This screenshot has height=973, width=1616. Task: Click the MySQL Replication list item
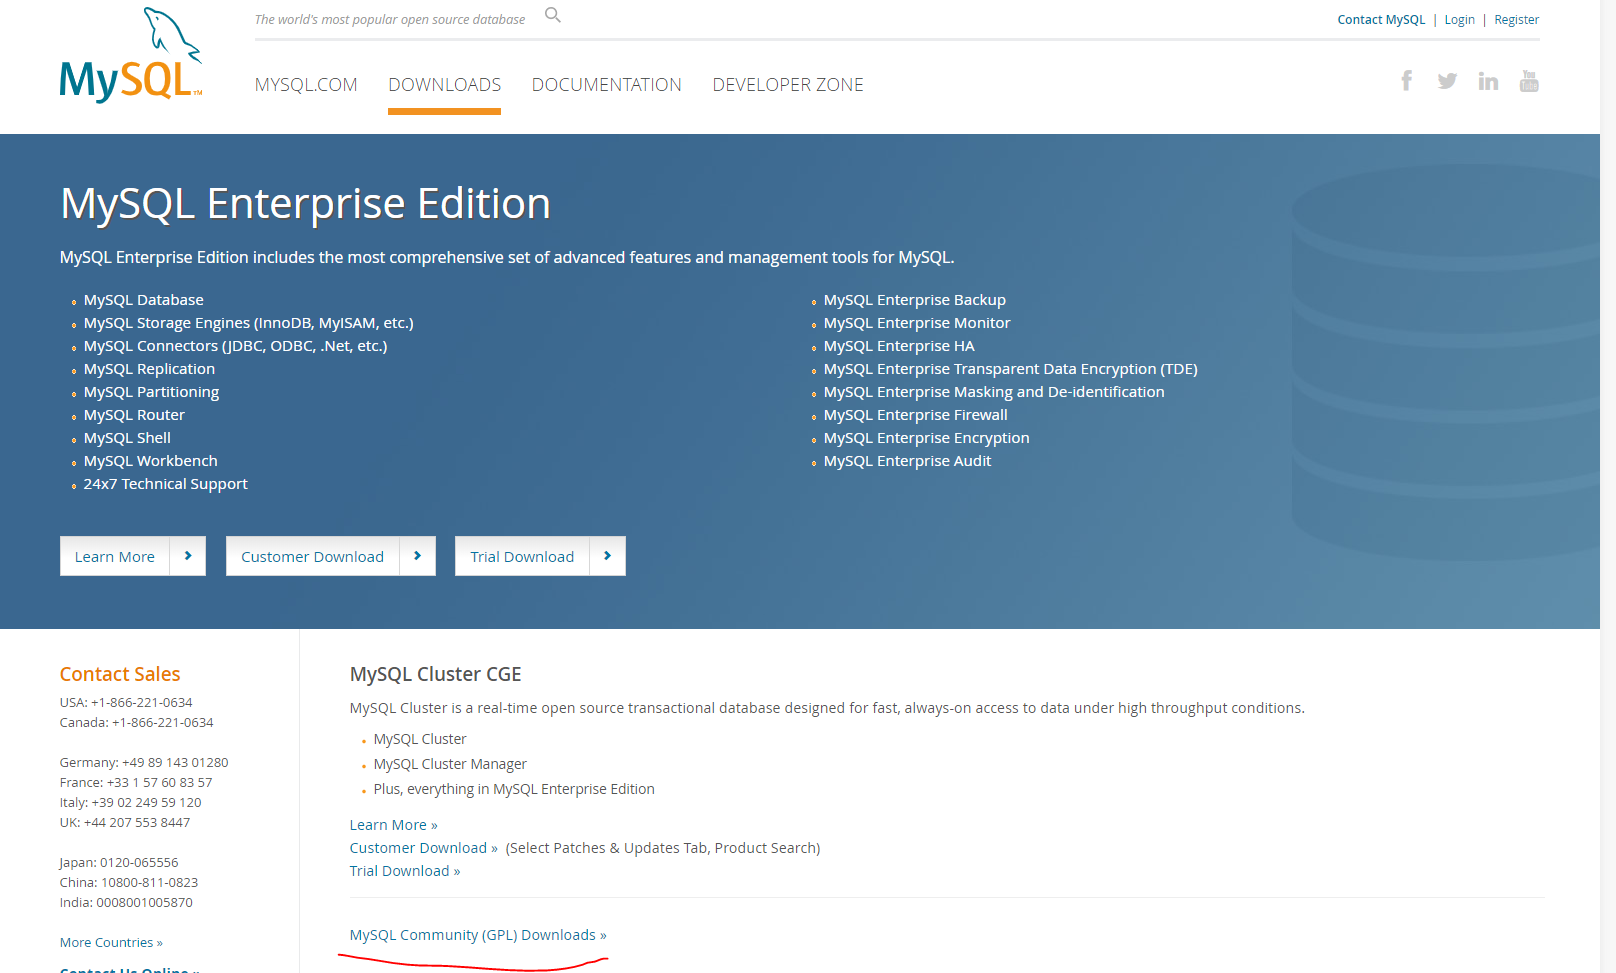click(149, 369)
